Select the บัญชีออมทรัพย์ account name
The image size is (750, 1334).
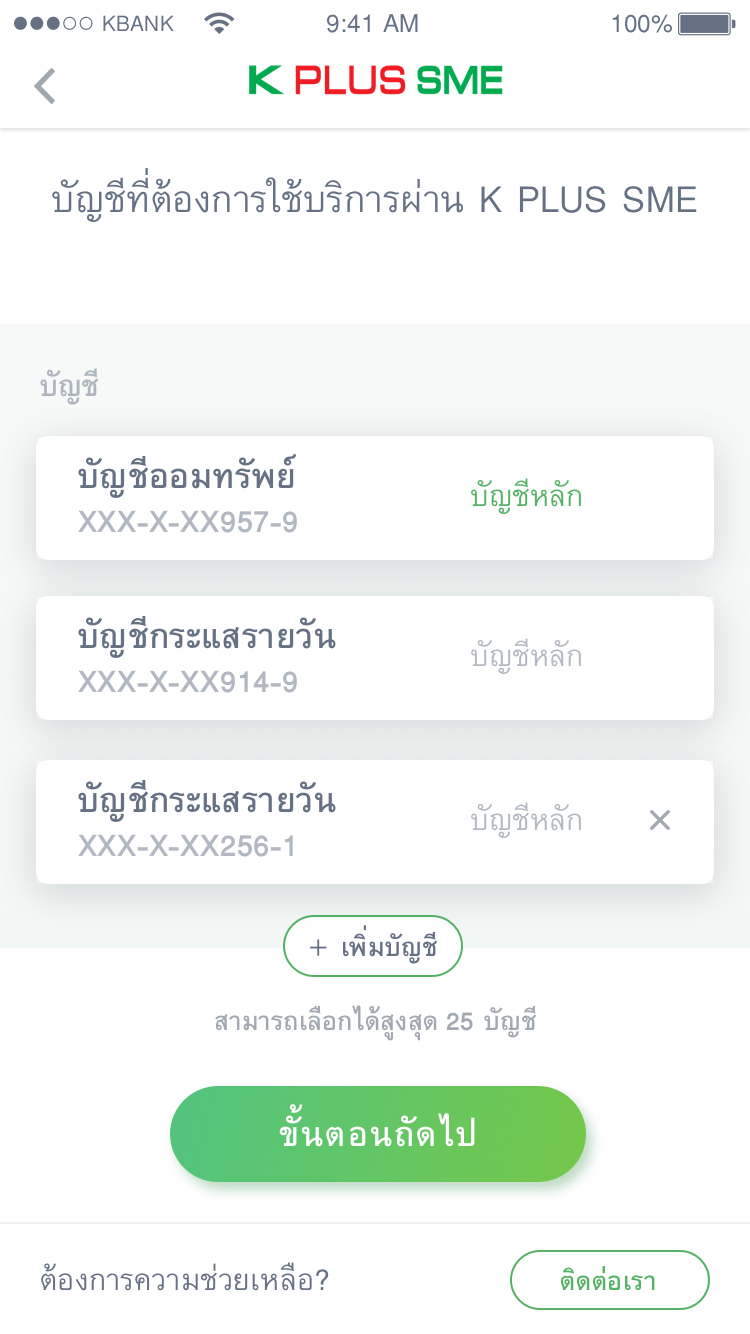[187, 478]
